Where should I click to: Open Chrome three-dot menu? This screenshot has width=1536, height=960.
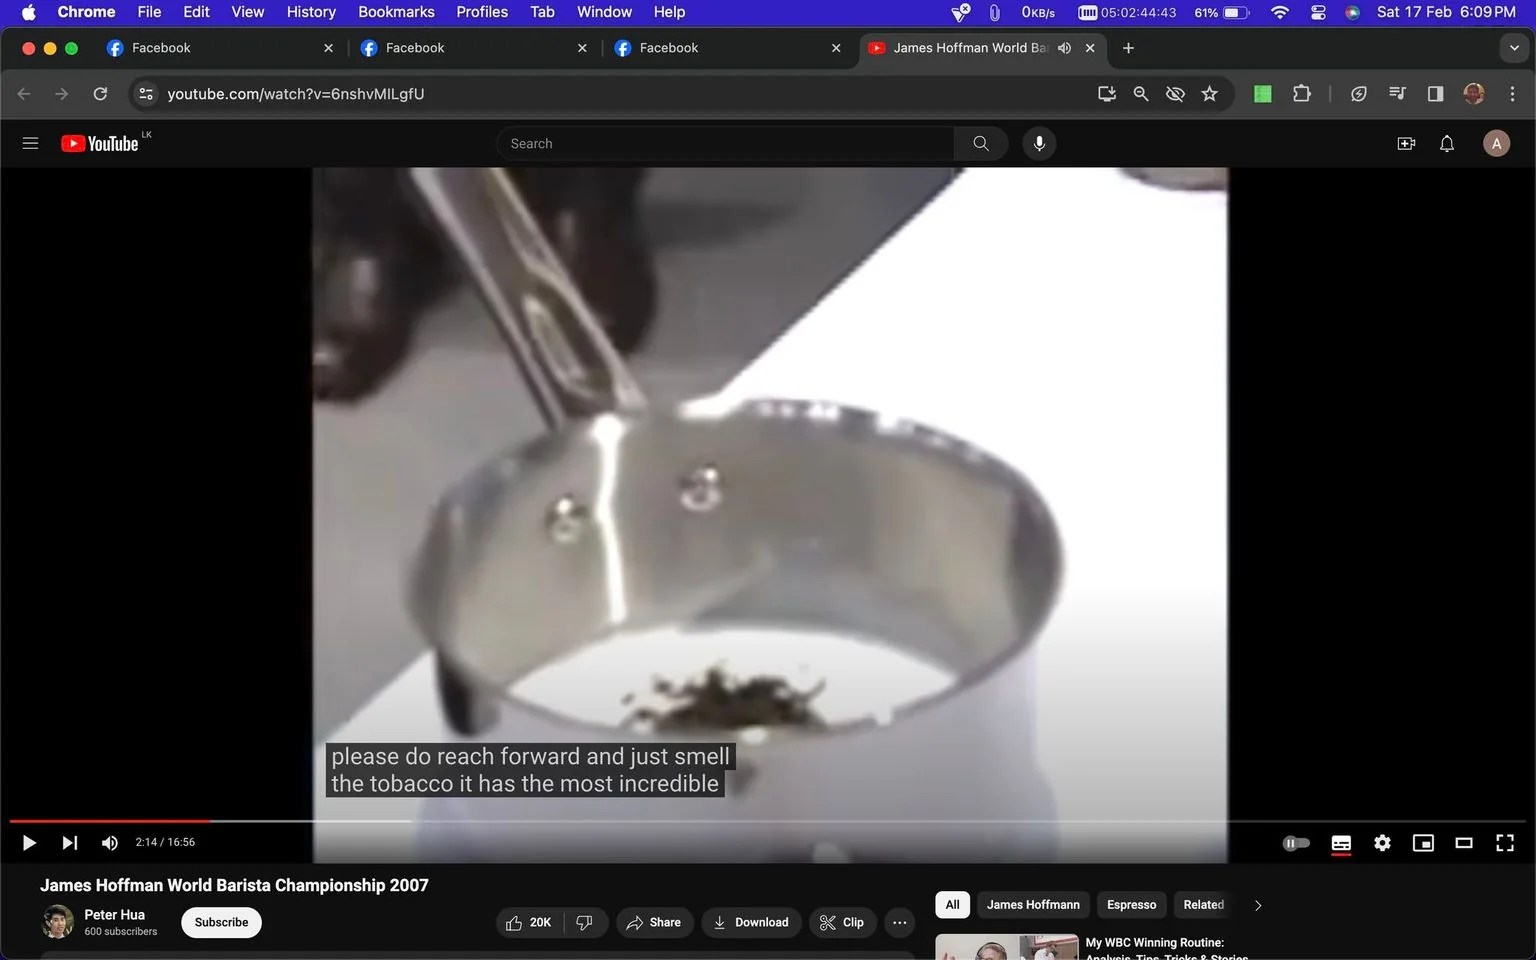[1512, 93]
